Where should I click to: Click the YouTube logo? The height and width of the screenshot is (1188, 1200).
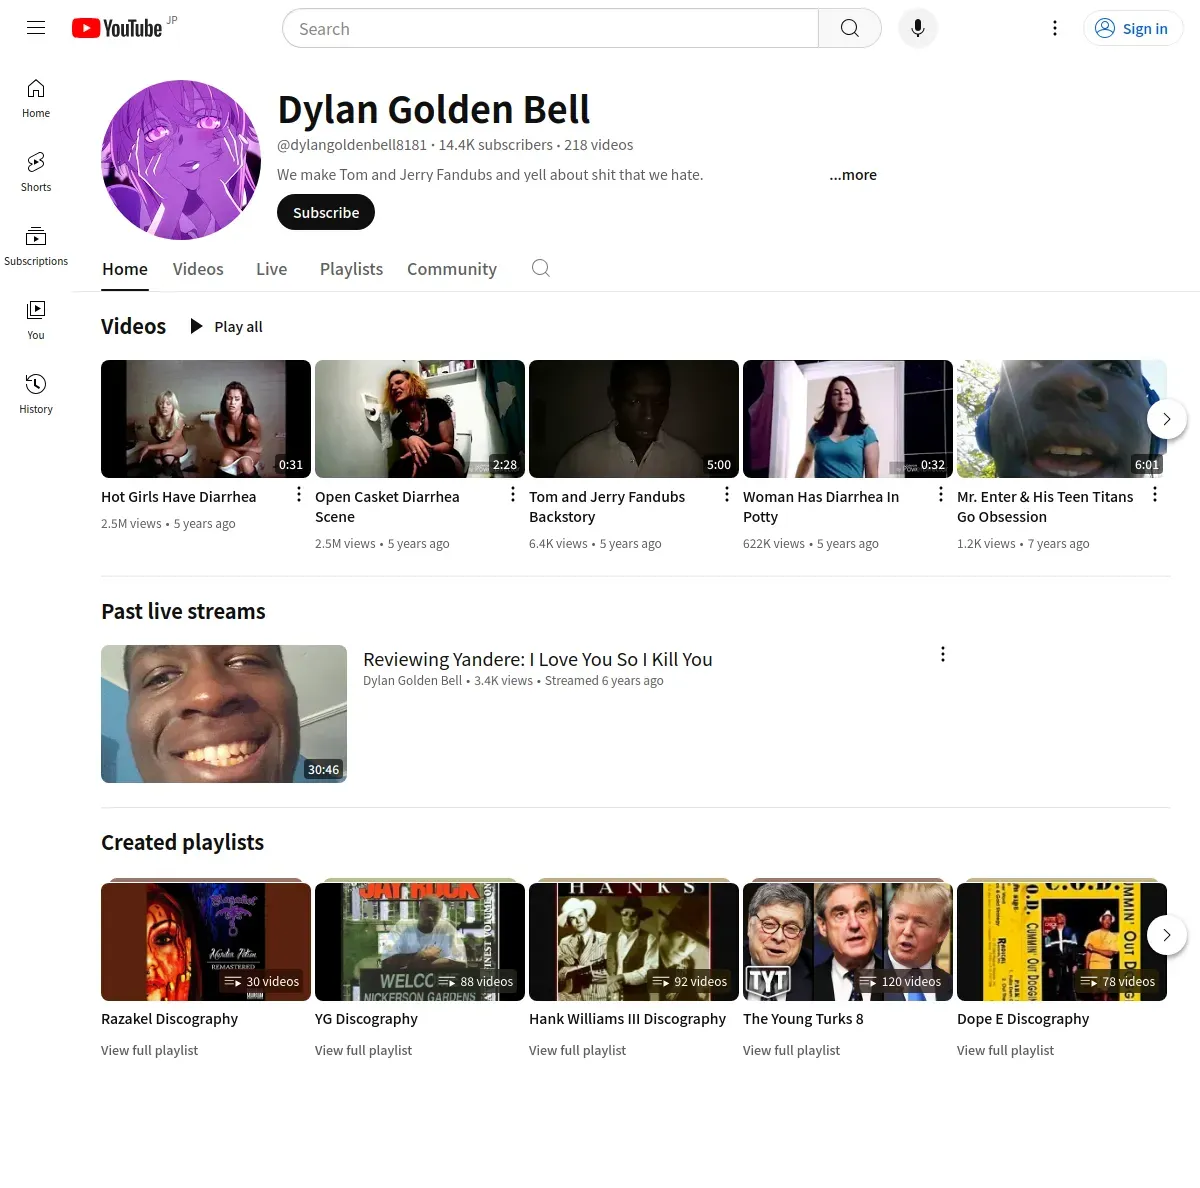(117, 28)
